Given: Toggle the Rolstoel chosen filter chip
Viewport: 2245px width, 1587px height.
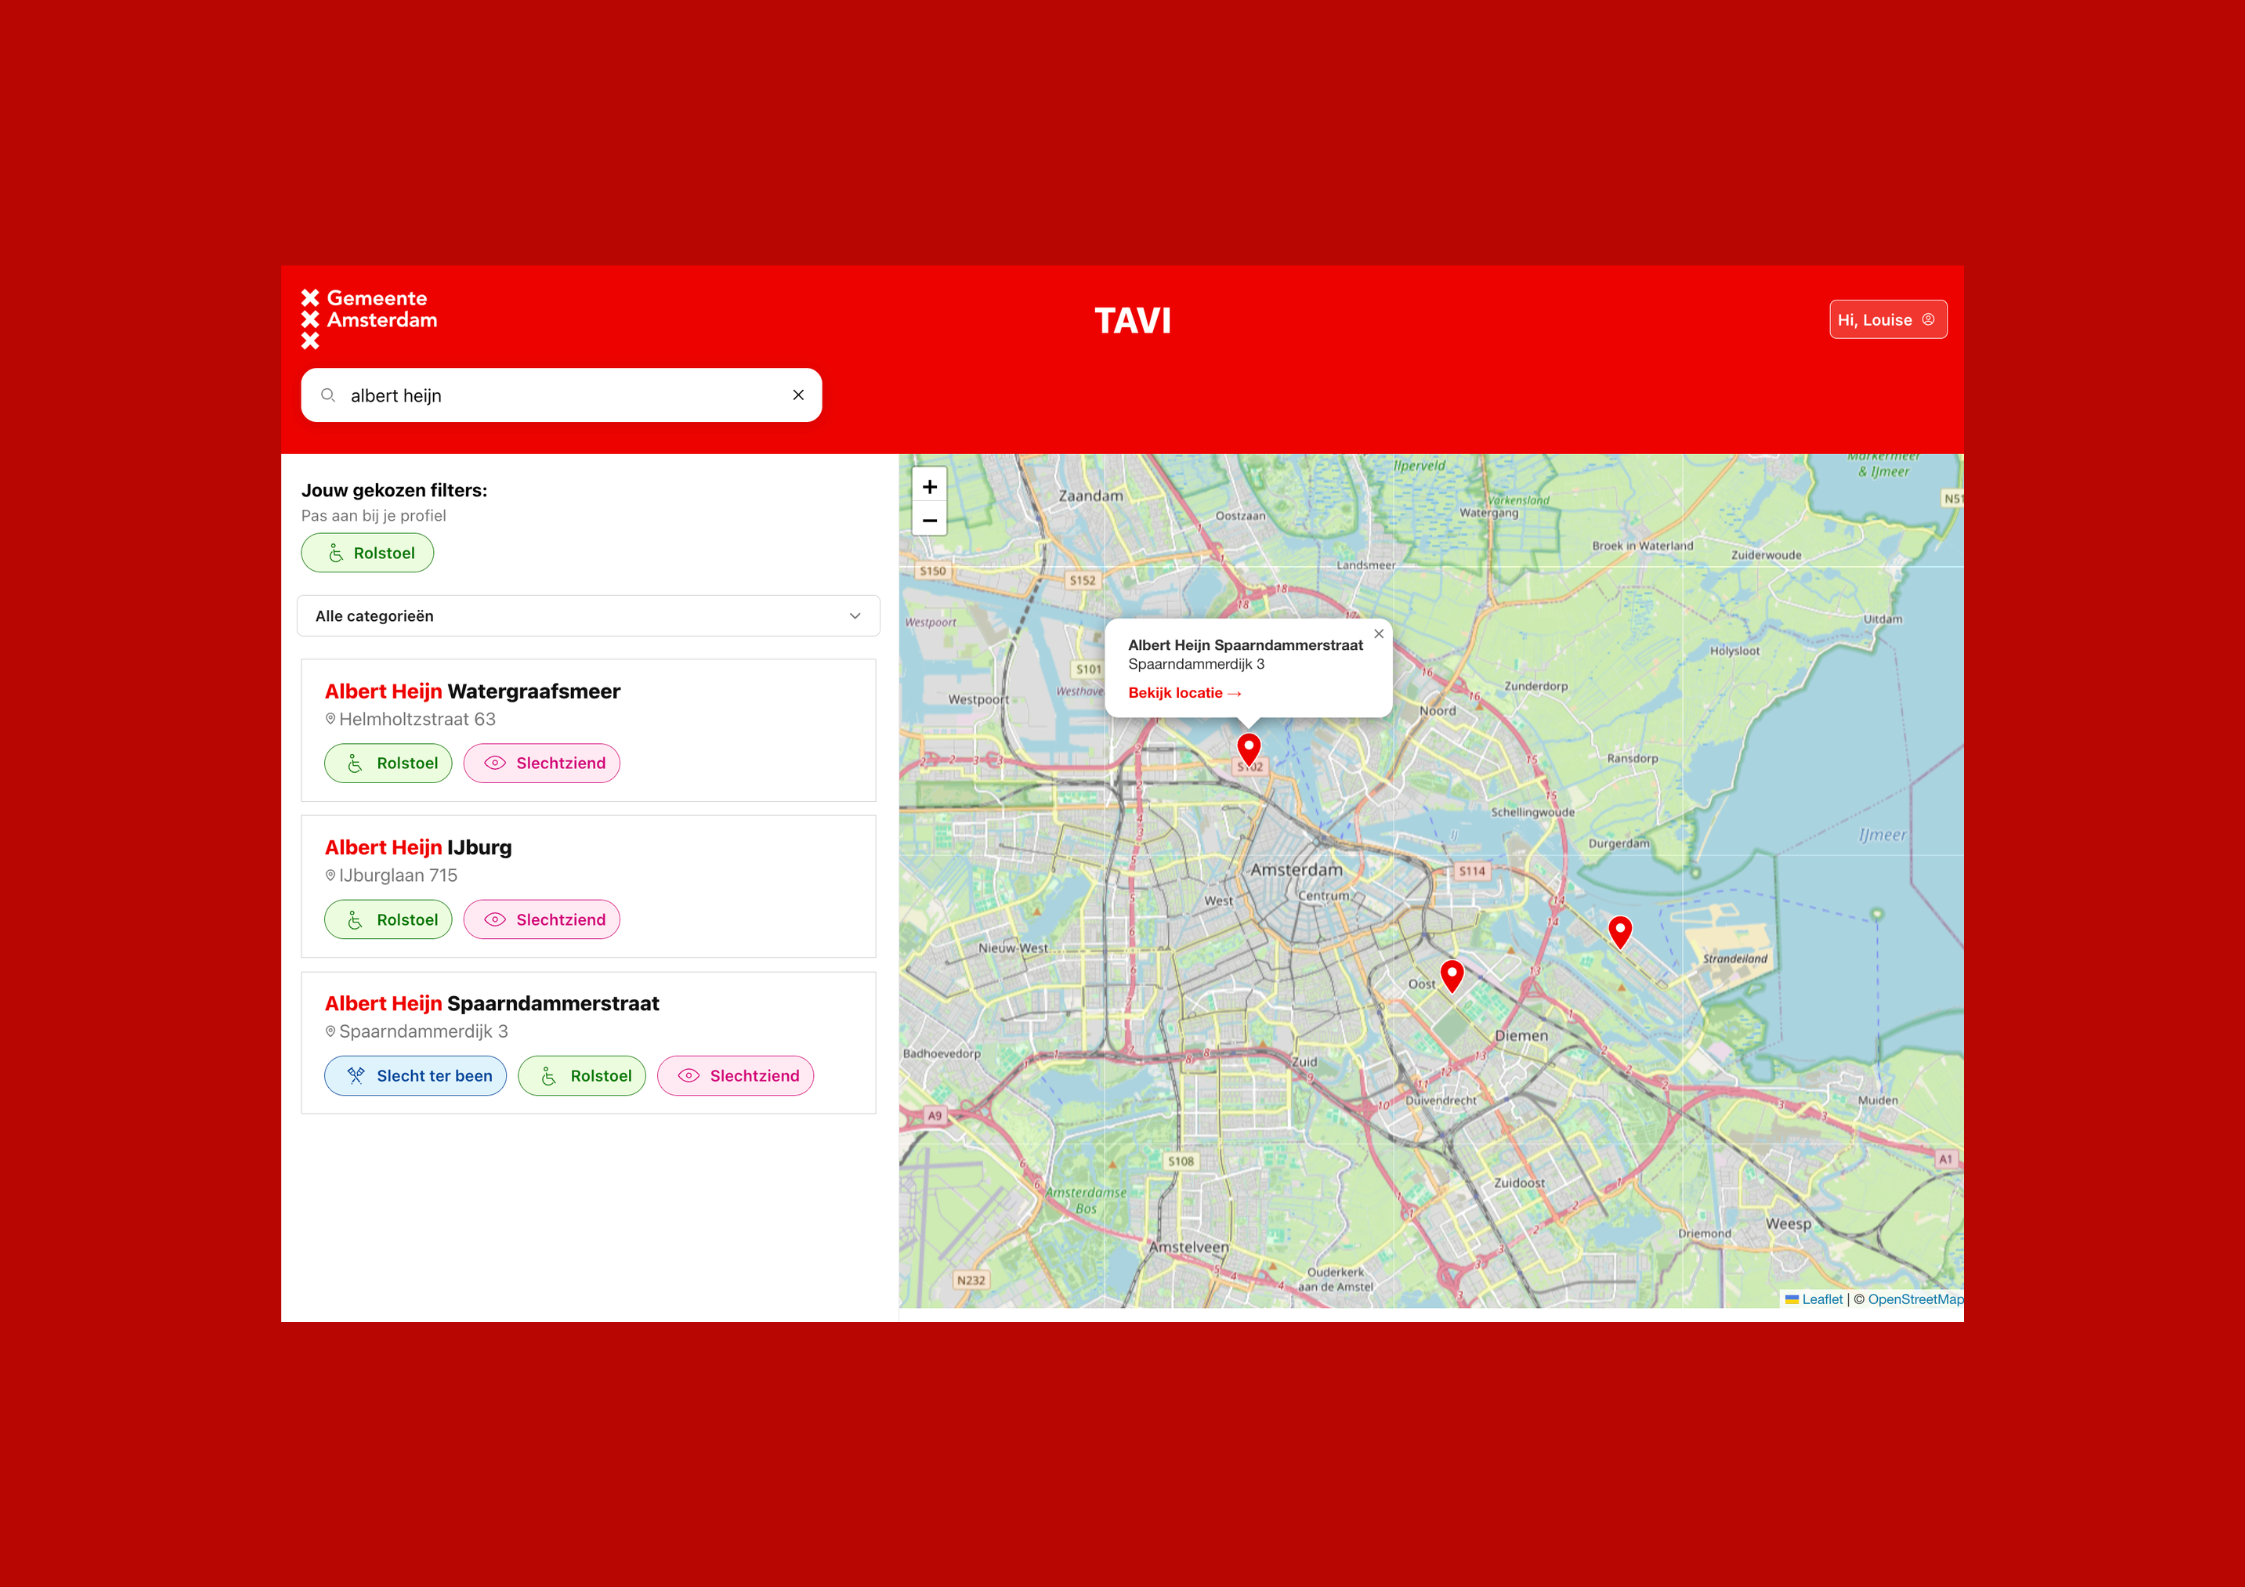Looking at the screenshot, I should (367, 553).
